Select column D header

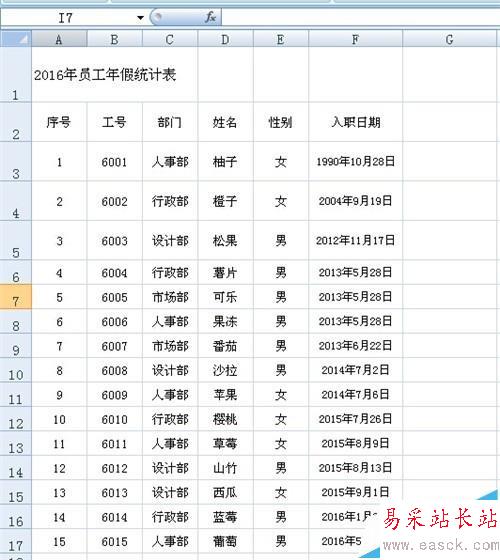[225, 39]
